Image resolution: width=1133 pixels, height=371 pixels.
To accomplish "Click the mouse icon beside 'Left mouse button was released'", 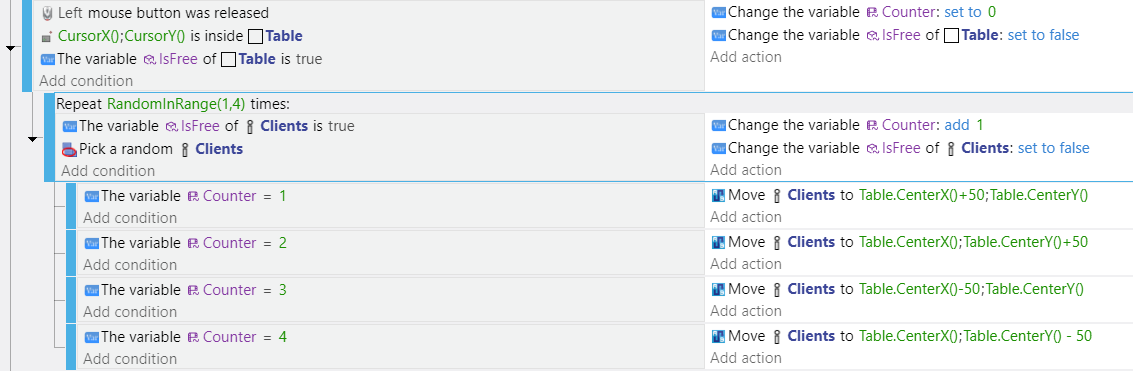I will click(48, 13).
